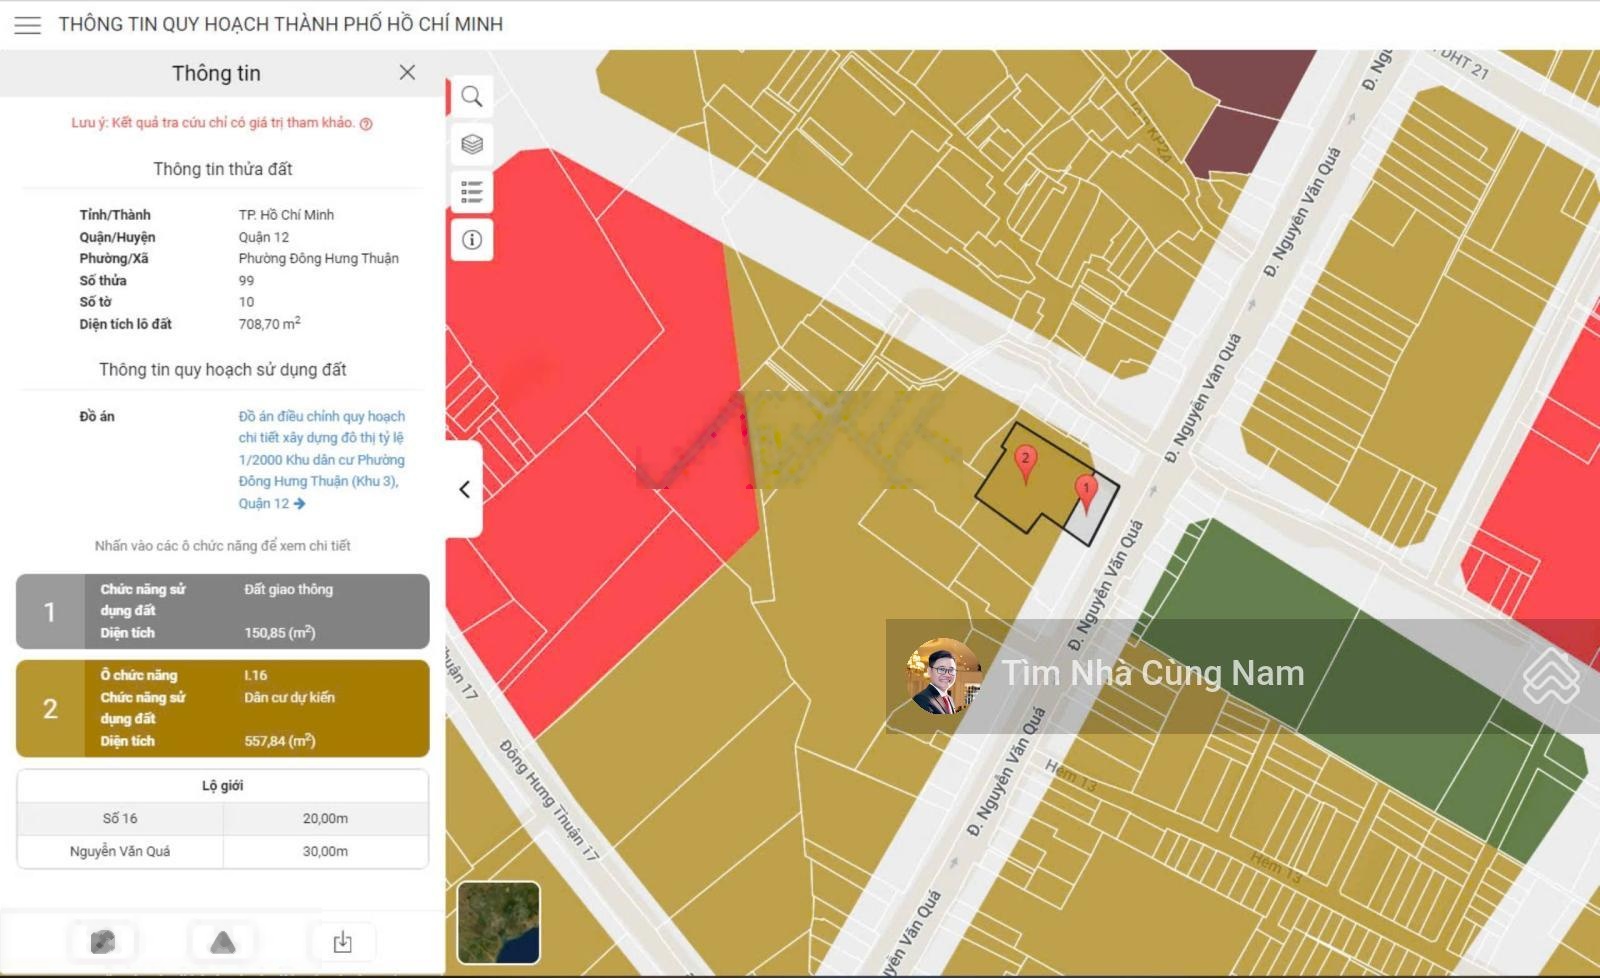Viewport: 1600px width, 978px height.
Task: Open the hamburger menu in the header
Action: coord(28,25)
